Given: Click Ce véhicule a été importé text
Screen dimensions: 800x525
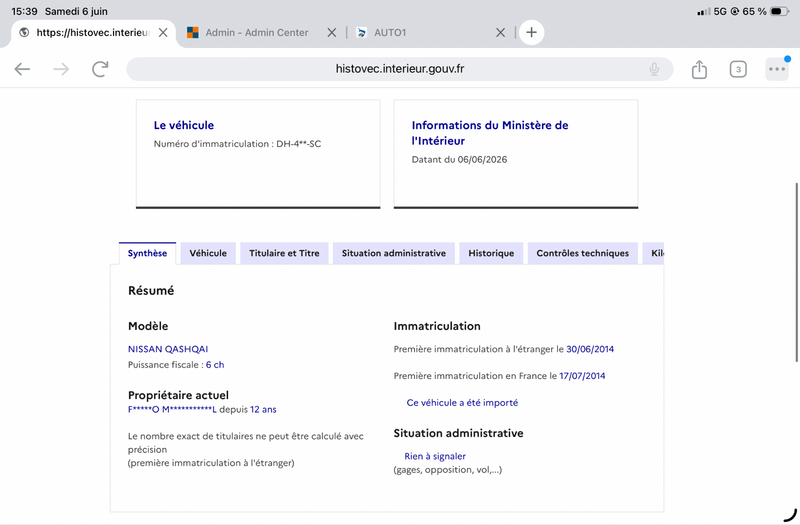Looking at the screenshot, I should pos(462,403).
